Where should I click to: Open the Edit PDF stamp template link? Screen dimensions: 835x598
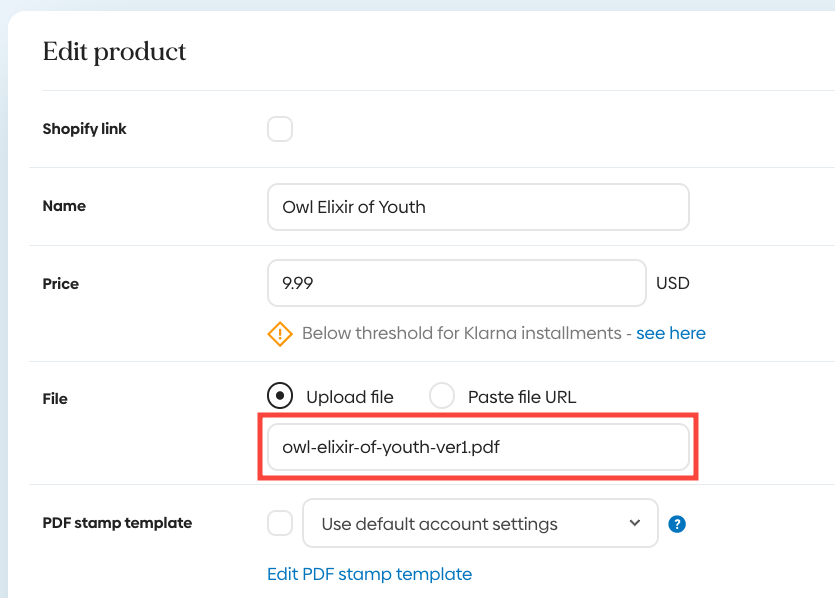click(369, 574)
